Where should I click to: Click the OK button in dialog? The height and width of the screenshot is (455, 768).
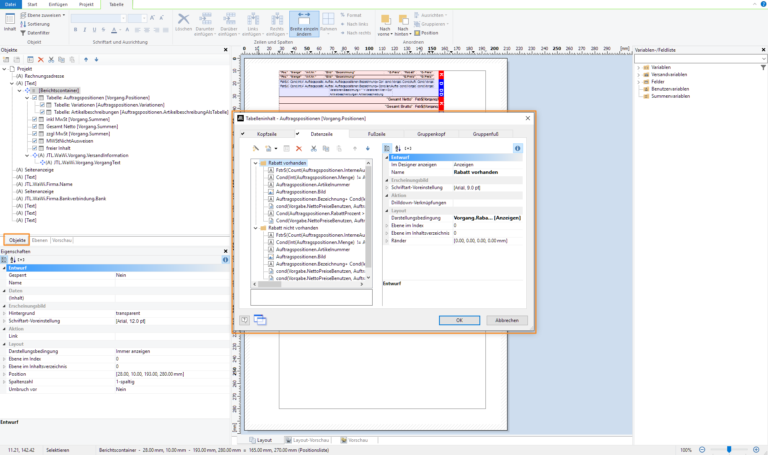[458, 320]
